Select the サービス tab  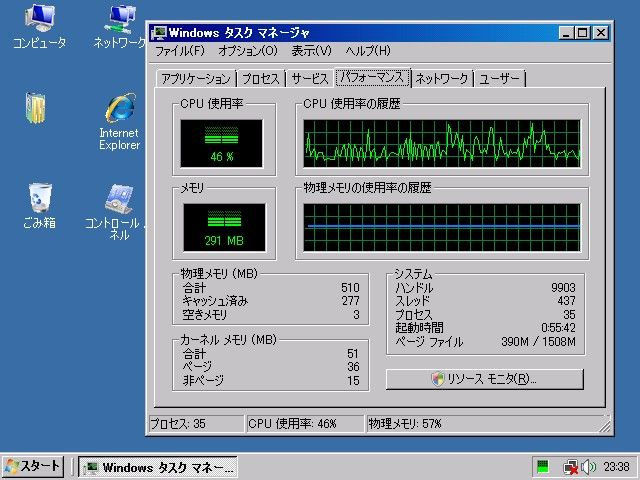pos(310,79)
